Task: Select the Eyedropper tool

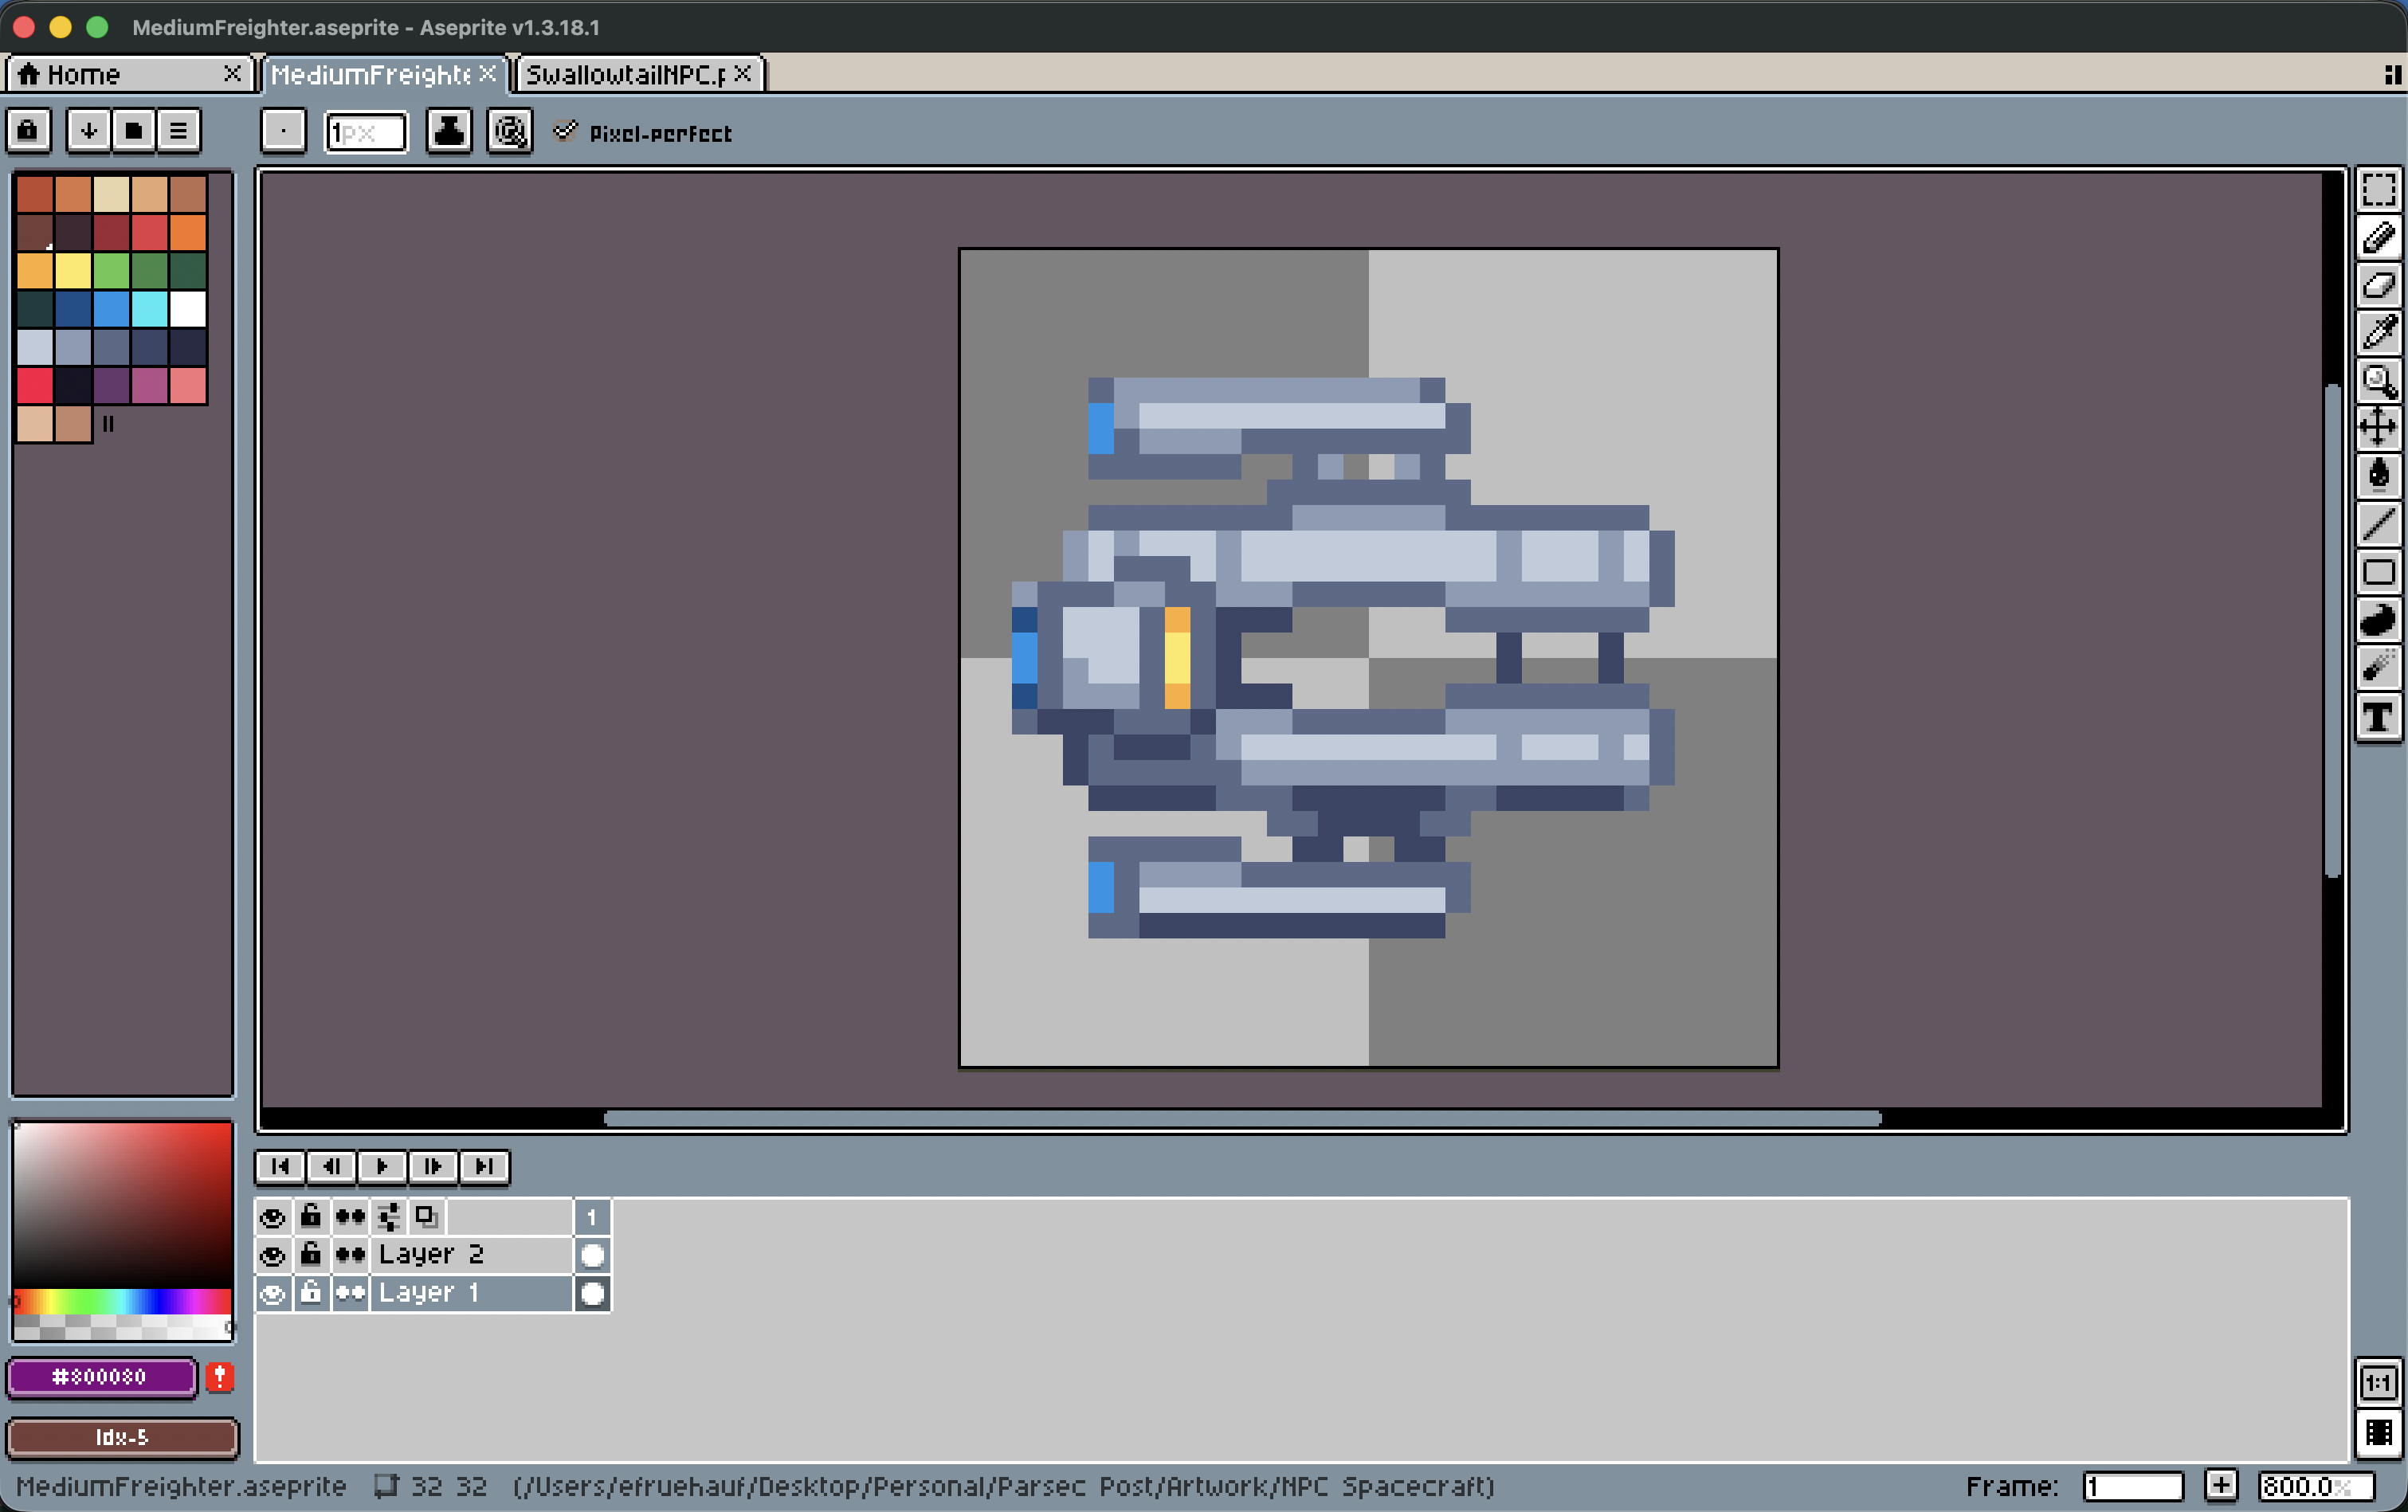Action: click(x=2378, y=333)
